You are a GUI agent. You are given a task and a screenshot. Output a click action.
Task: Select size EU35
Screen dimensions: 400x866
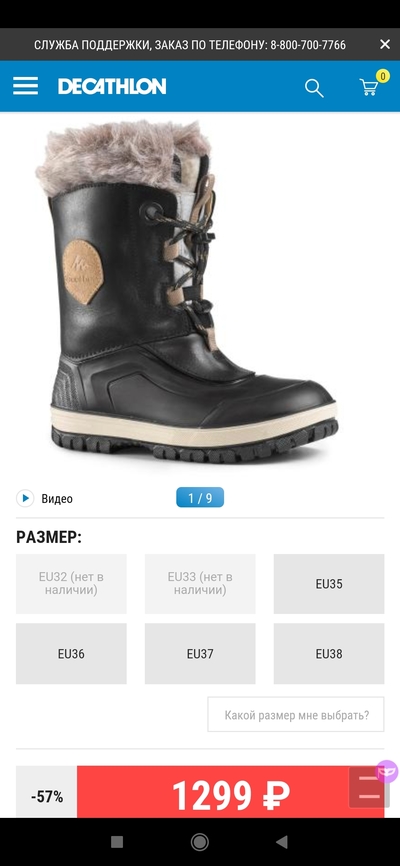329,584
